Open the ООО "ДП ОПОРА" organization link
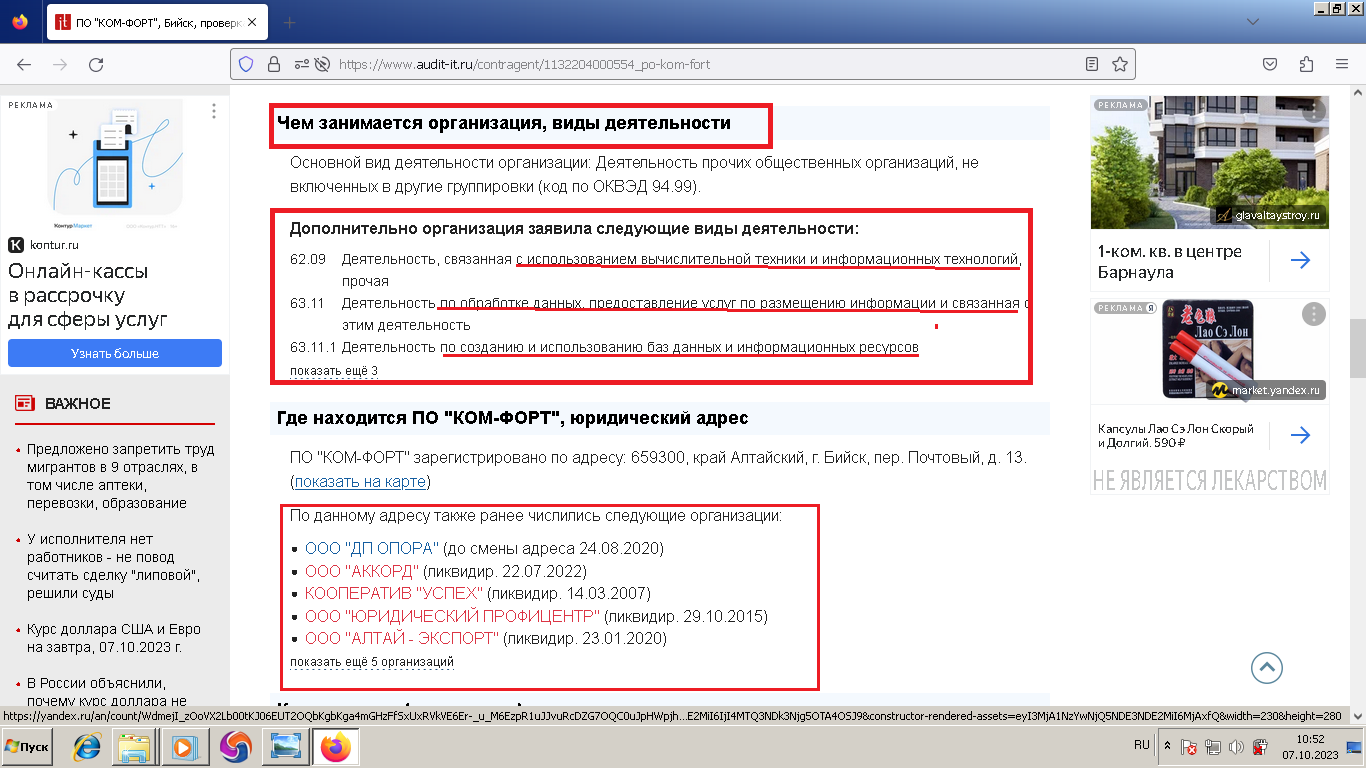The image size is (1366, 768). pyautogui.click(x=371, y=548)
